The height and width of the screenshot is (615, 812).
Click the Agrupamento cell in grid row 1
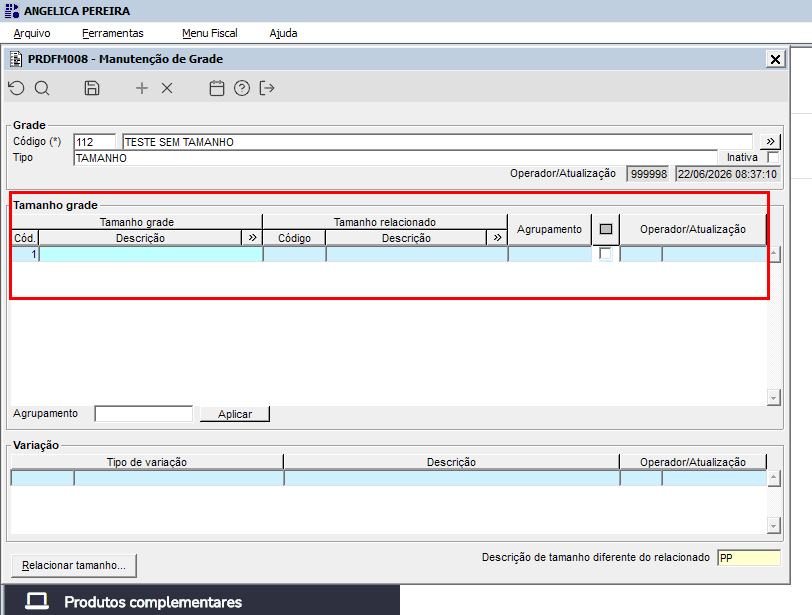tap(550, 254)
